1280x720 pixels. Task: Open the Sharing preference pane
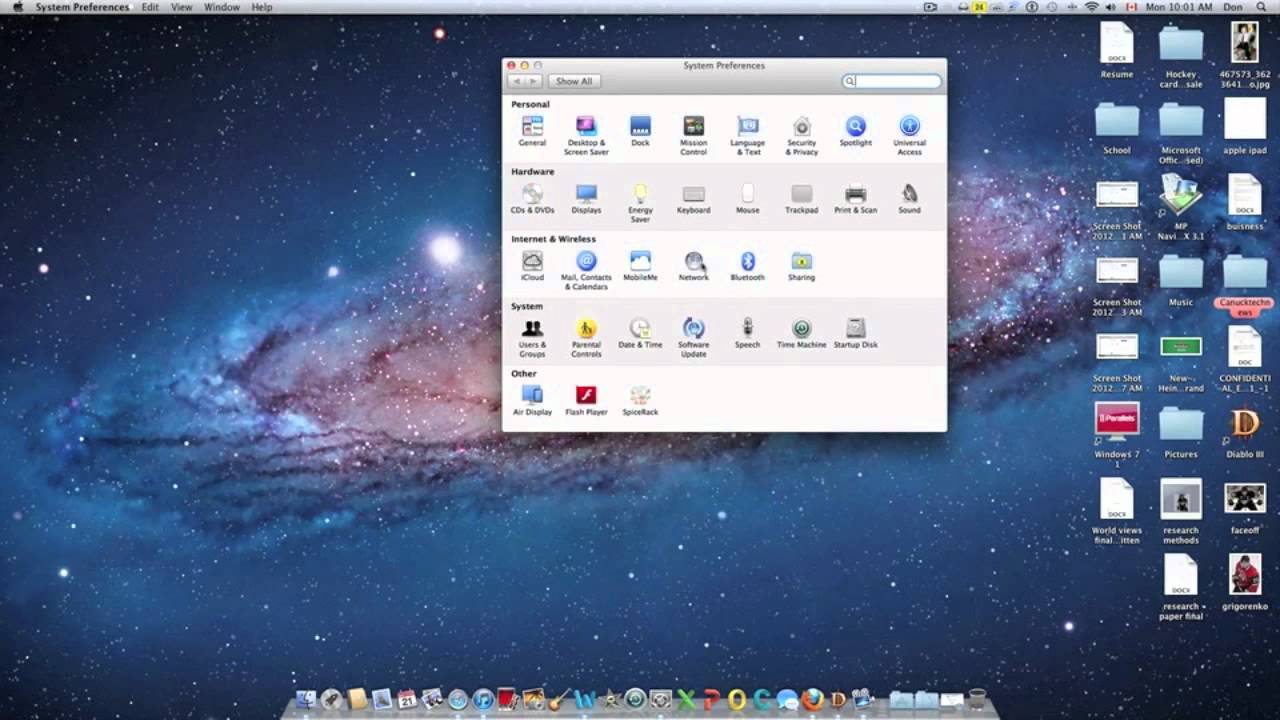coord(801,266)
